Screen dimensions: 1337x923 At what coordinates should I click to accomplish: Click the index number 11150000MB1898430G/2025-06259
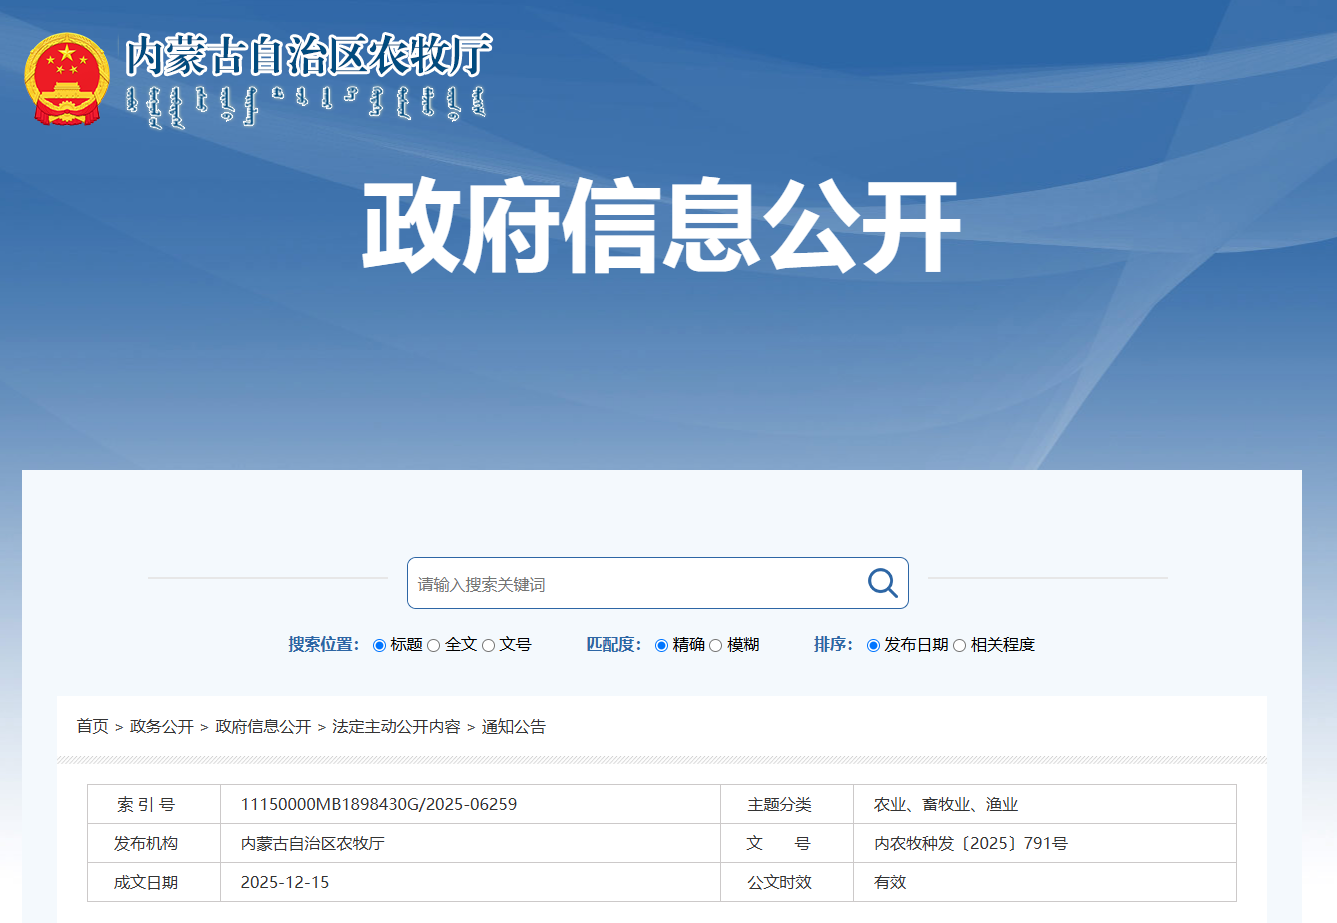coord(379,804)
